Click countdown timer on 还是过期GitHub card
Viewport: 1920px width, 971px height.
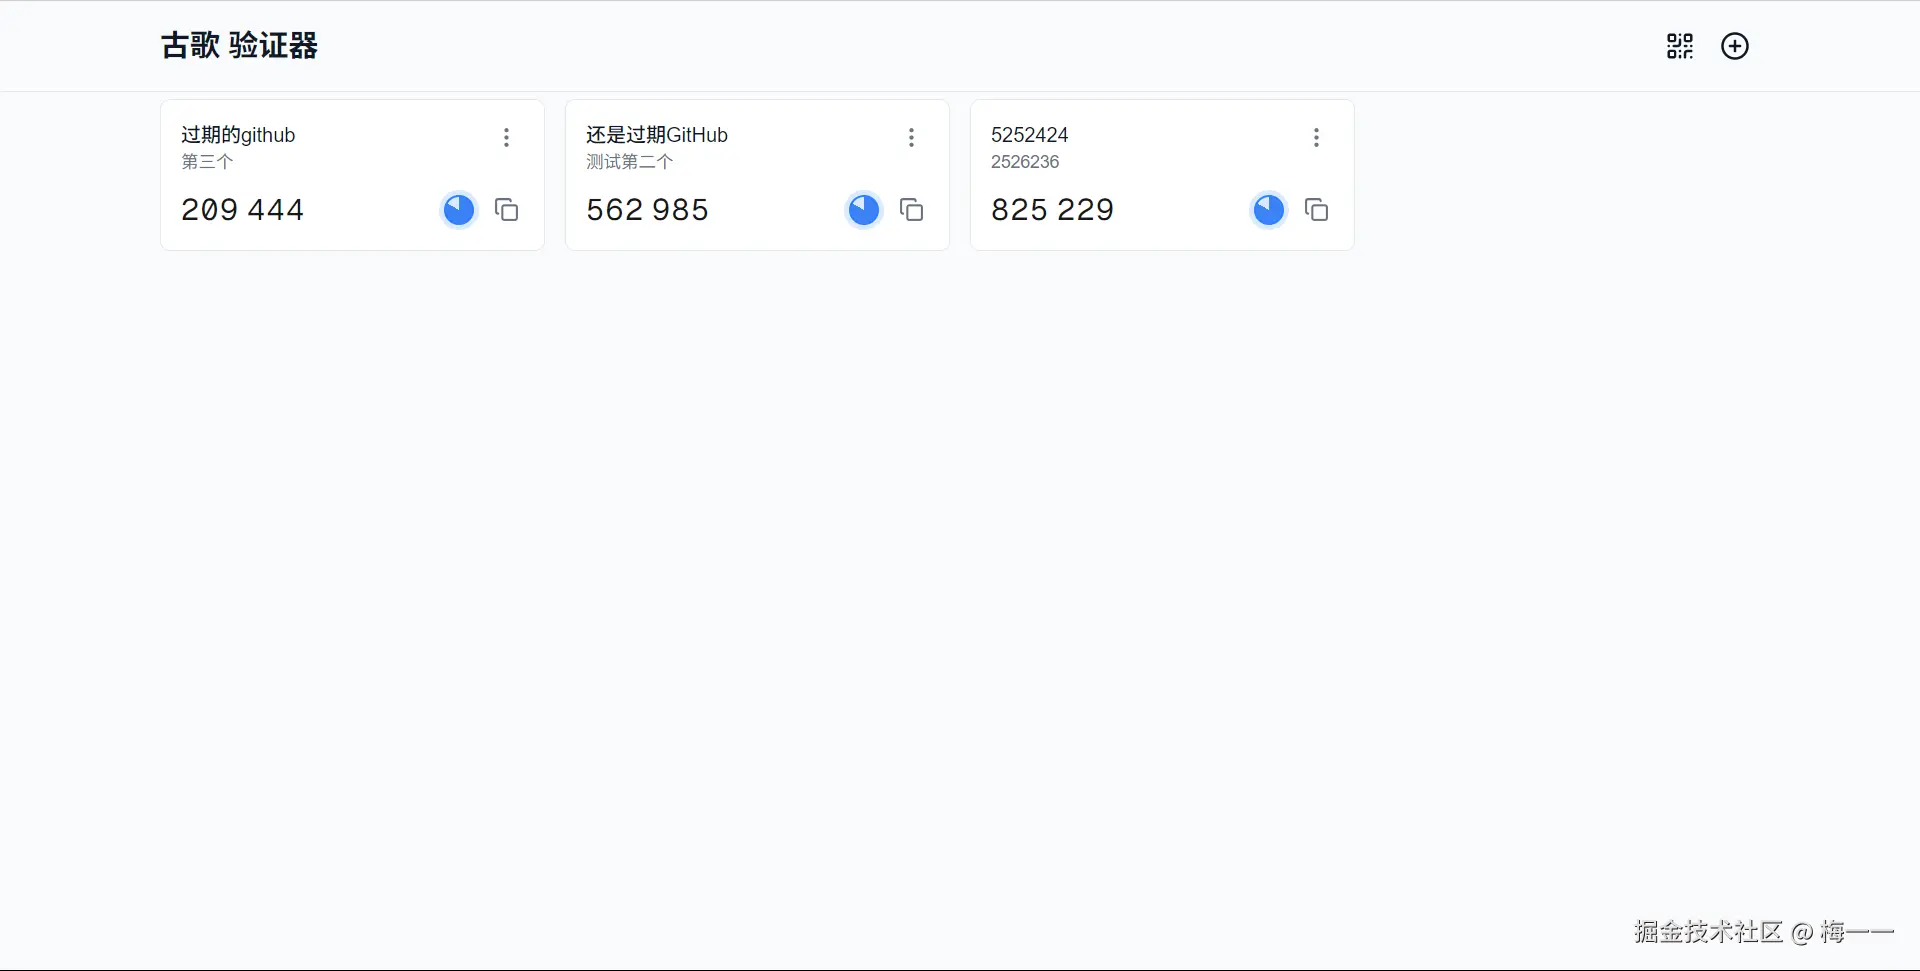864,210
